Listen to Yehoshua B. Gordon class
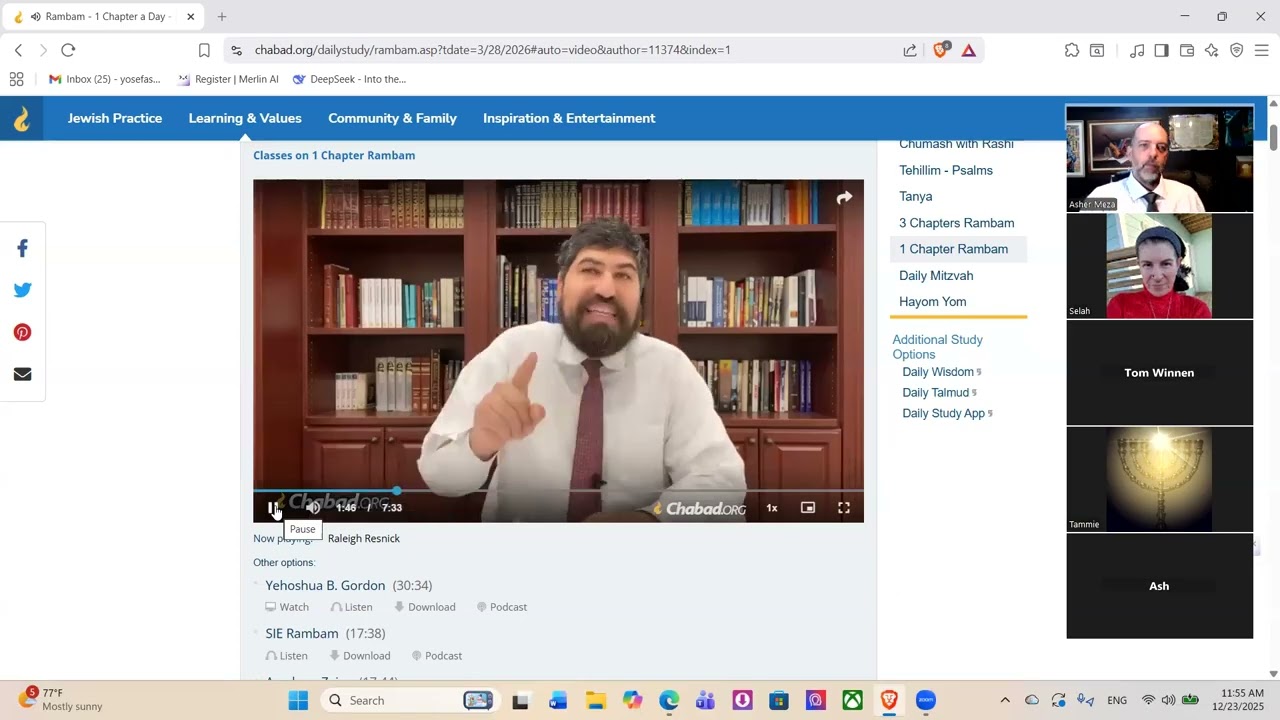 tap(351, 607)
